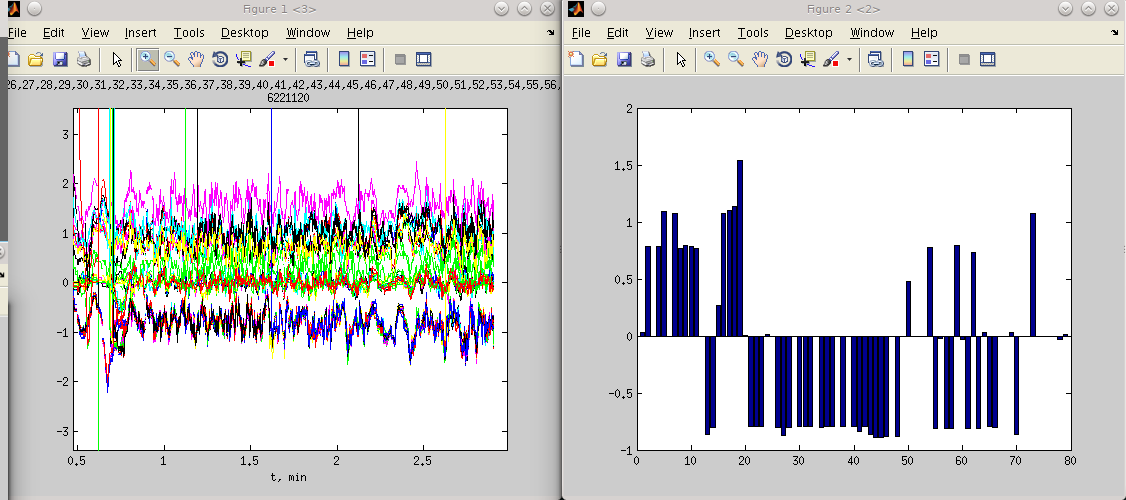Click the tallest bar in bar chart
Viewport: 1126px width, 500px height.
click(740, 248)
